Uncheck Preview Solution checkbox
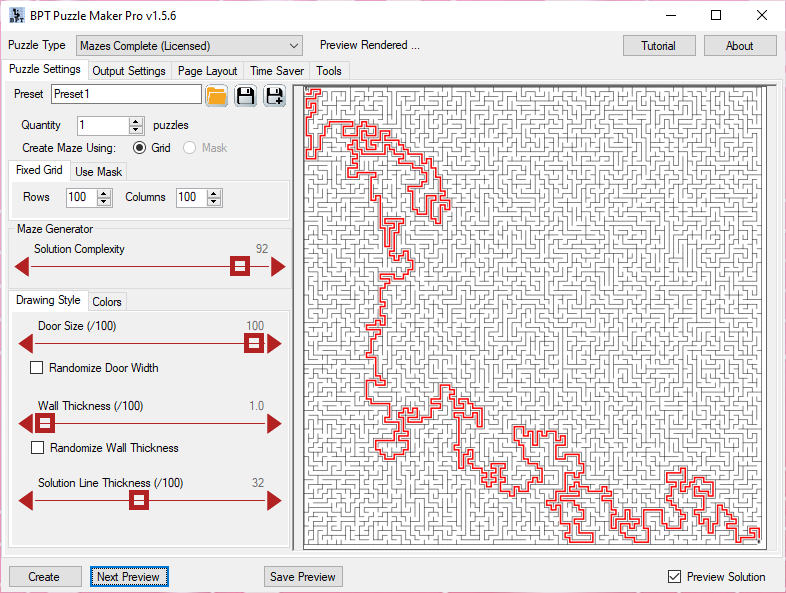This screenshot has height=593, width=786. [675, 576]
